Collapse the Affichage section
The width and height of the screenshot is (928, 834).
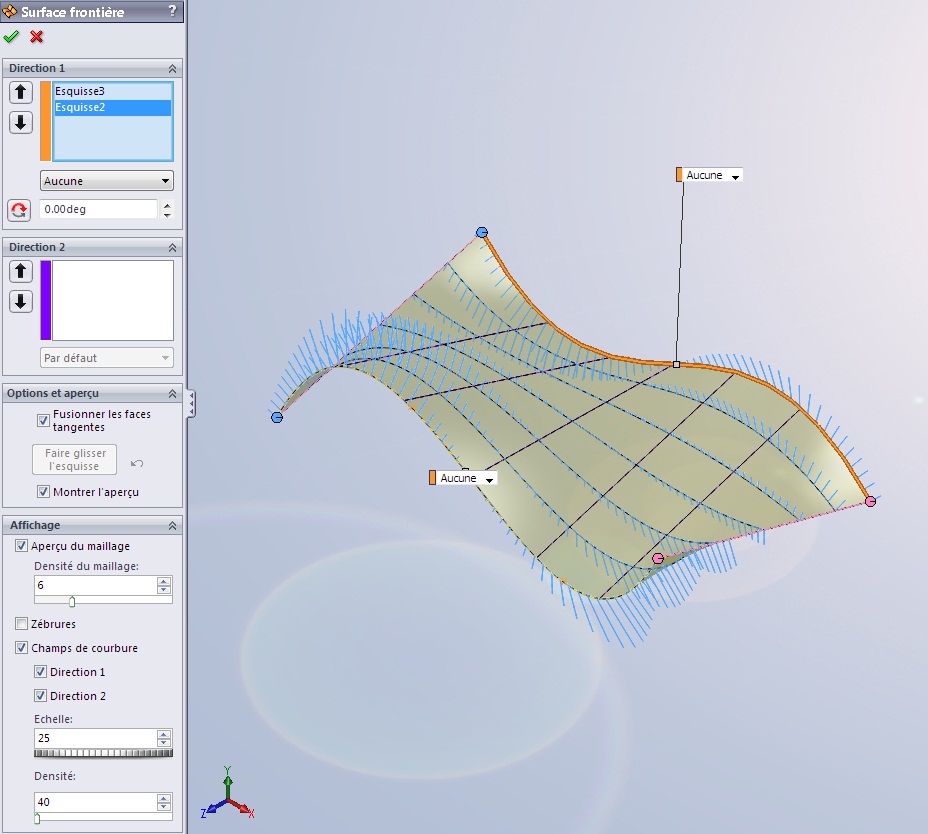[x=172, y=525]
